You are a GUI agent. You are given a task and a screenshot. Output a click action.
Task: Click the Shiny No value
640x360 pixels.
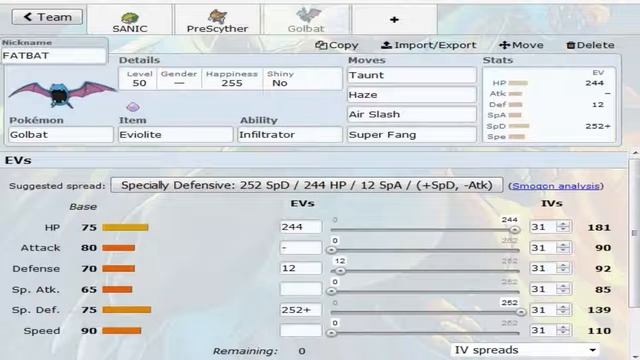tap(280, 83)
